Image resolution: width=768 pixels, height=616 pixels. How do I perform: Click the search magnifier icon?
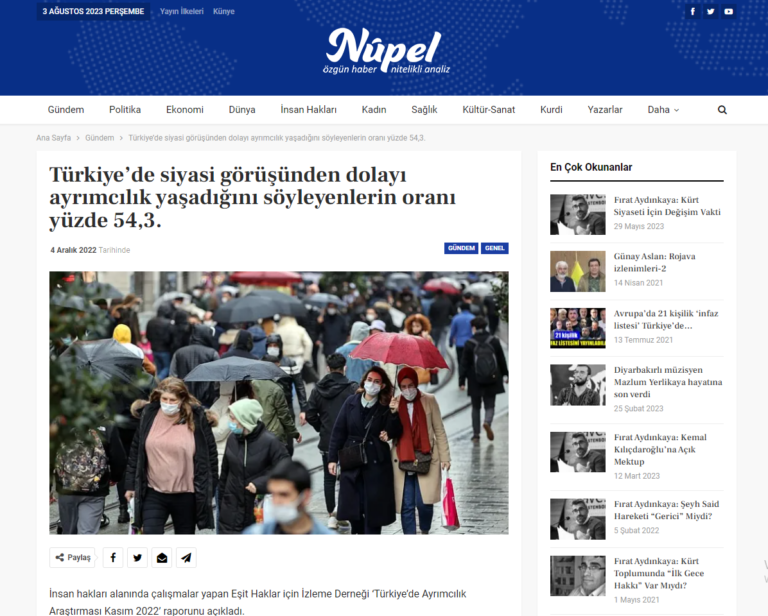(722, 110)
